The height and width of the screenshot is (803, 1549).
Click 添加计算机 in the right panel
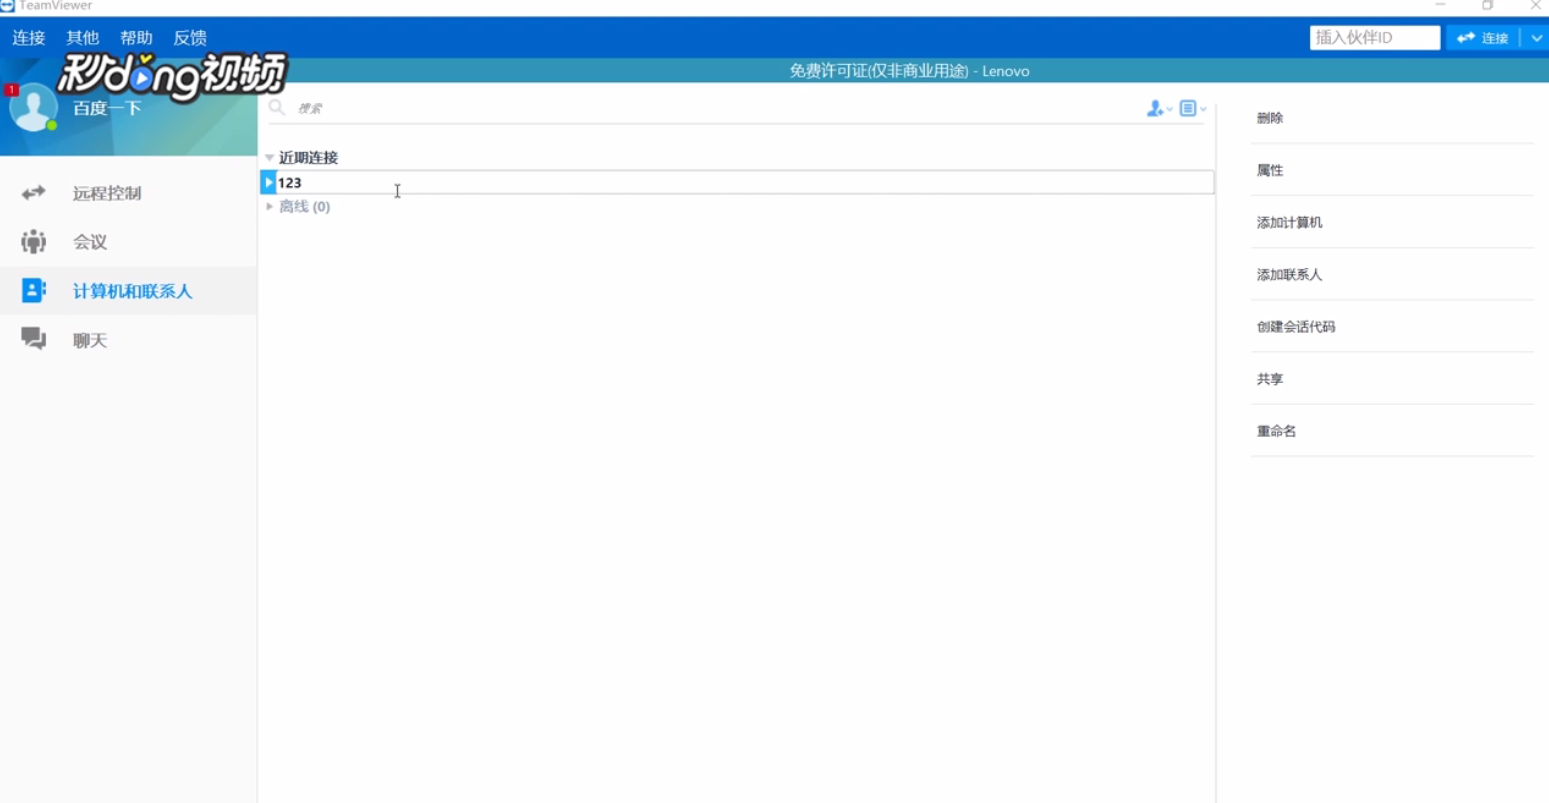point(1289,222)
